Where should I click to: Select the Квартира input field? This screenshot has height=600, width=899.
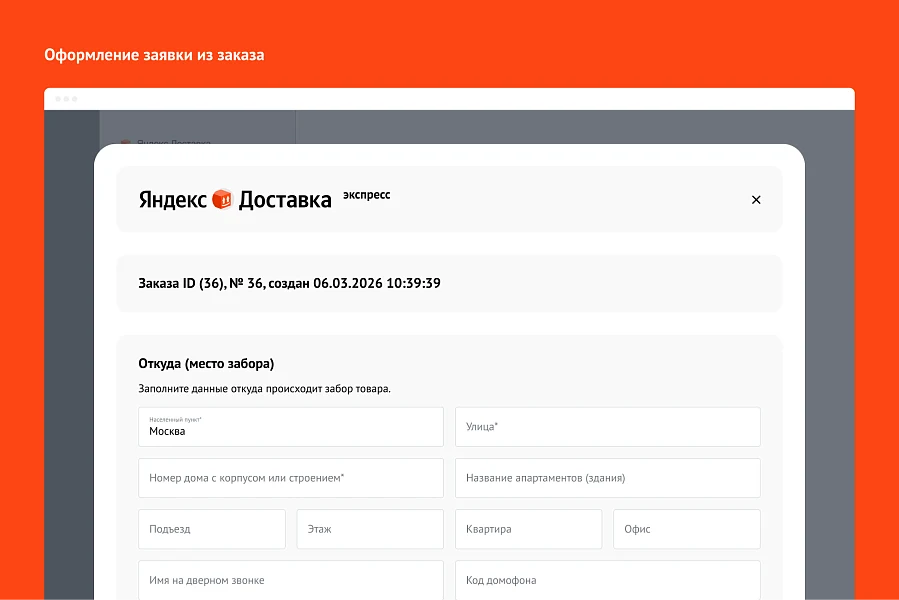(529, 529)
